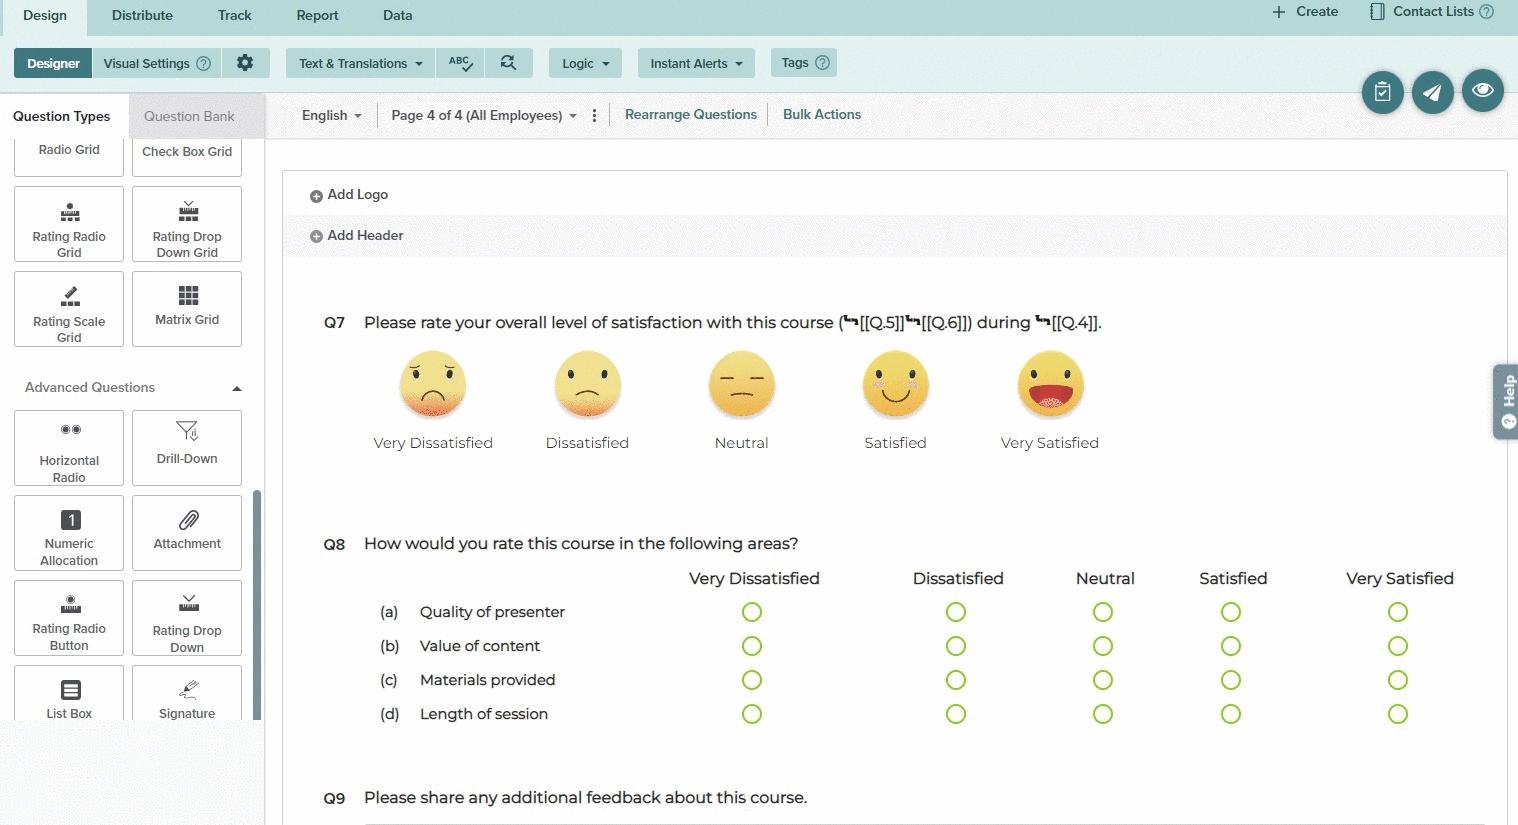Preview survey with the eye button
This screenshot has height=825, width=1518.
click(1483, 91)
